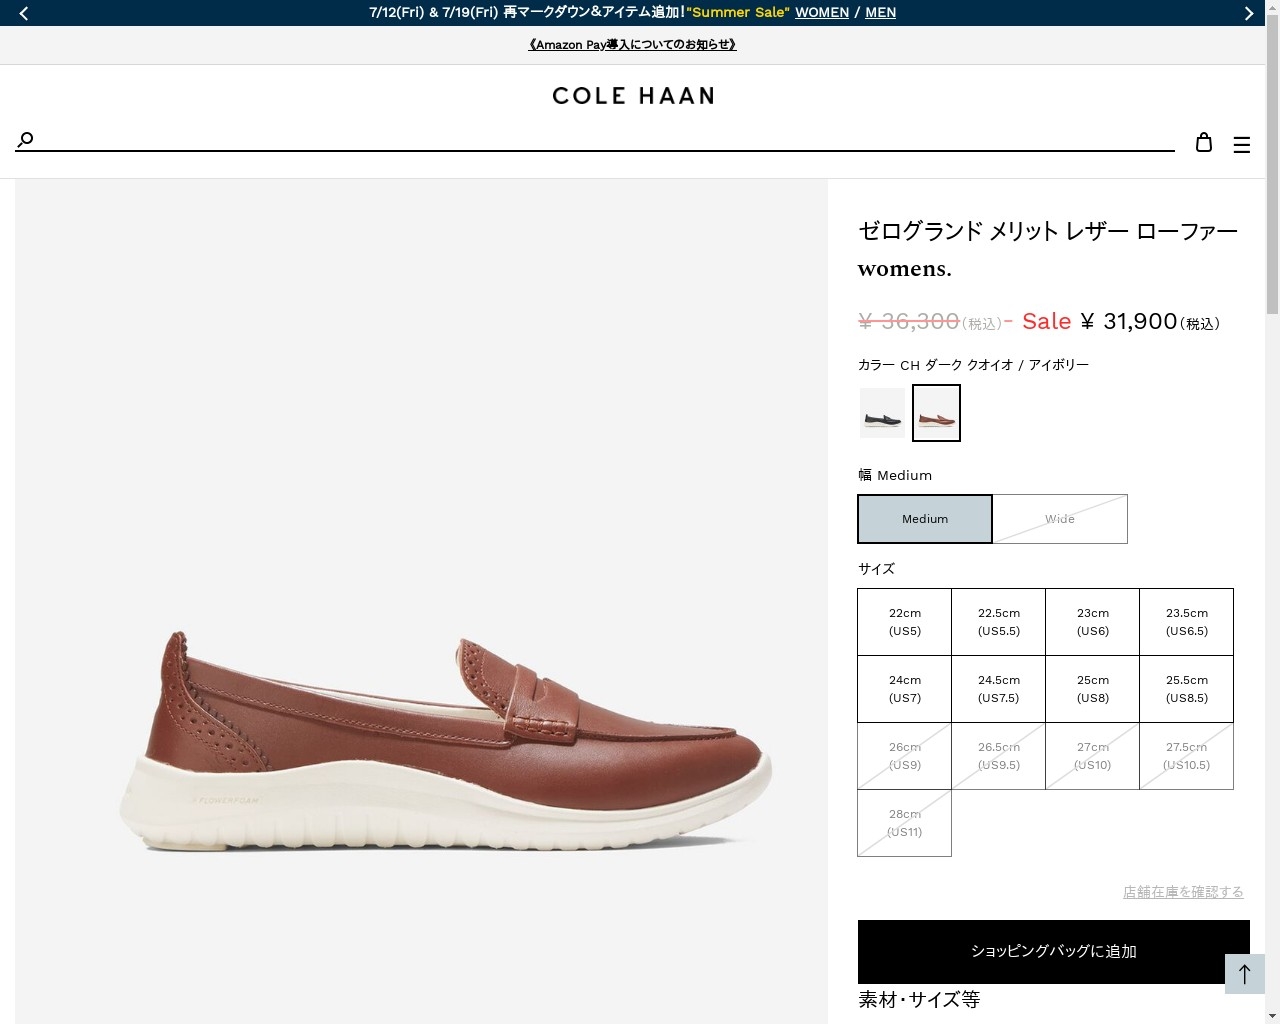Select the brown shoe color swatch
The image size is (1280, 1024).
click(936, 413)
